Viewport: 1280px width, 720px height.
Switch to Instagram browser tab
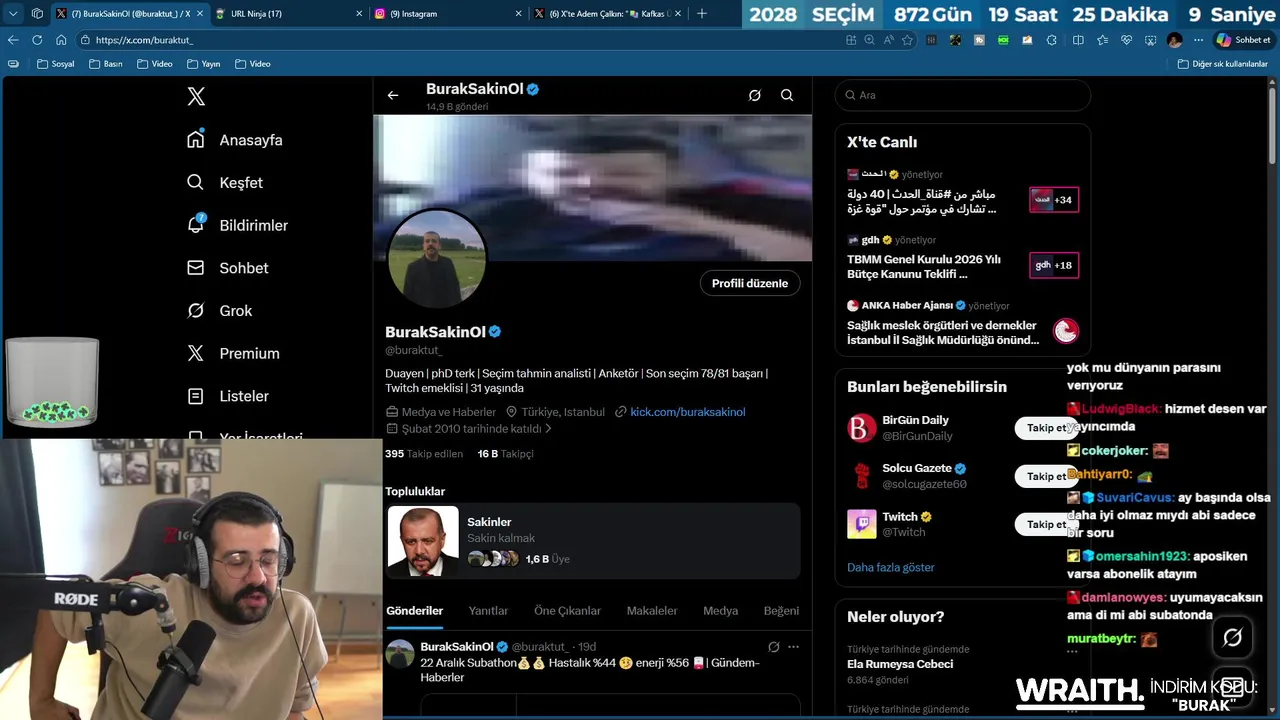pyautogui.click(x=447, y=13)
